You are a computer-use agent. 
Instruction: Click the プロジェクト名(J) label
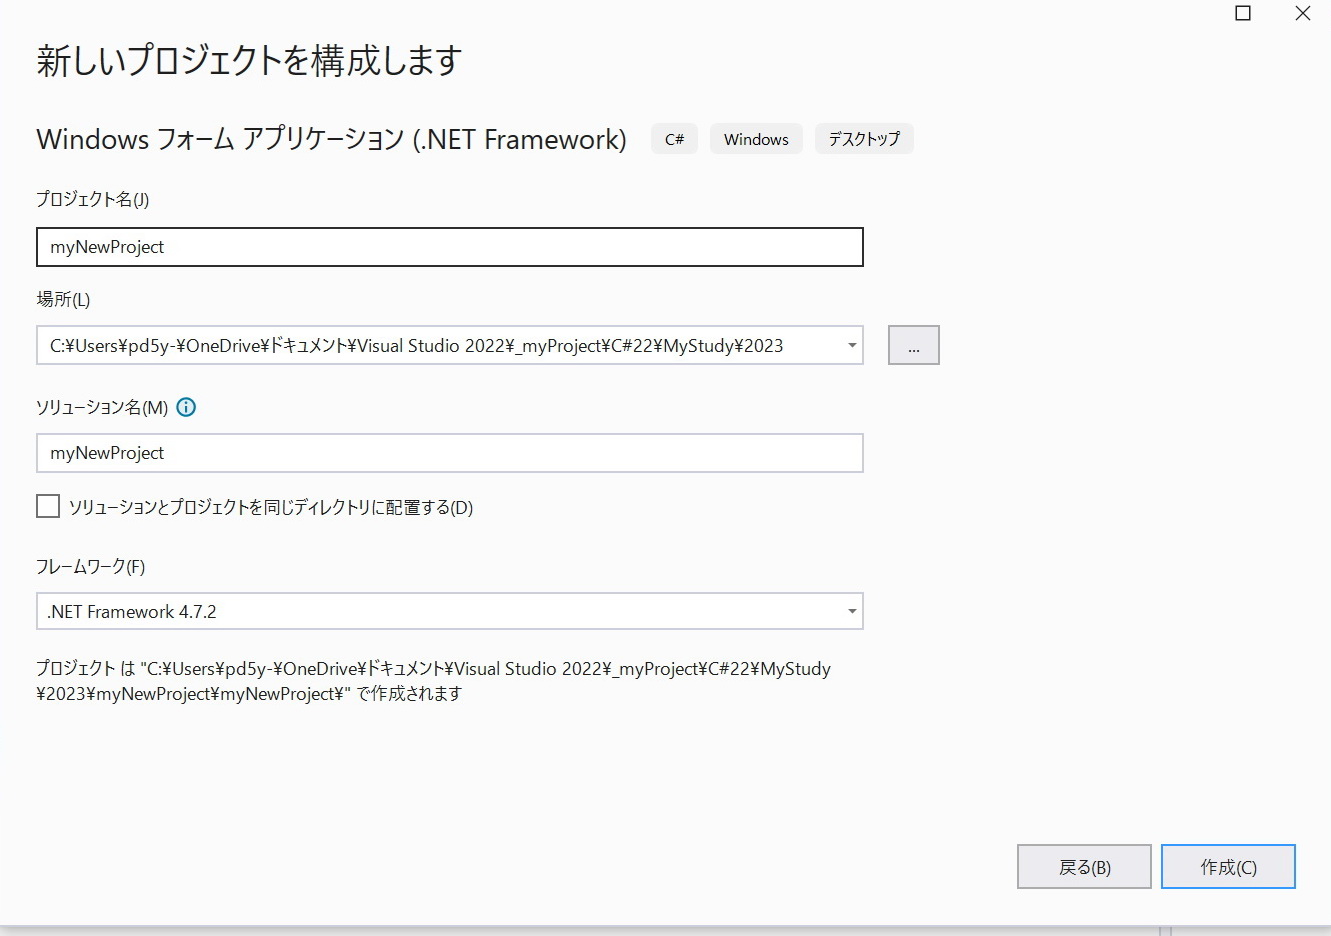(x=93, y=199)
